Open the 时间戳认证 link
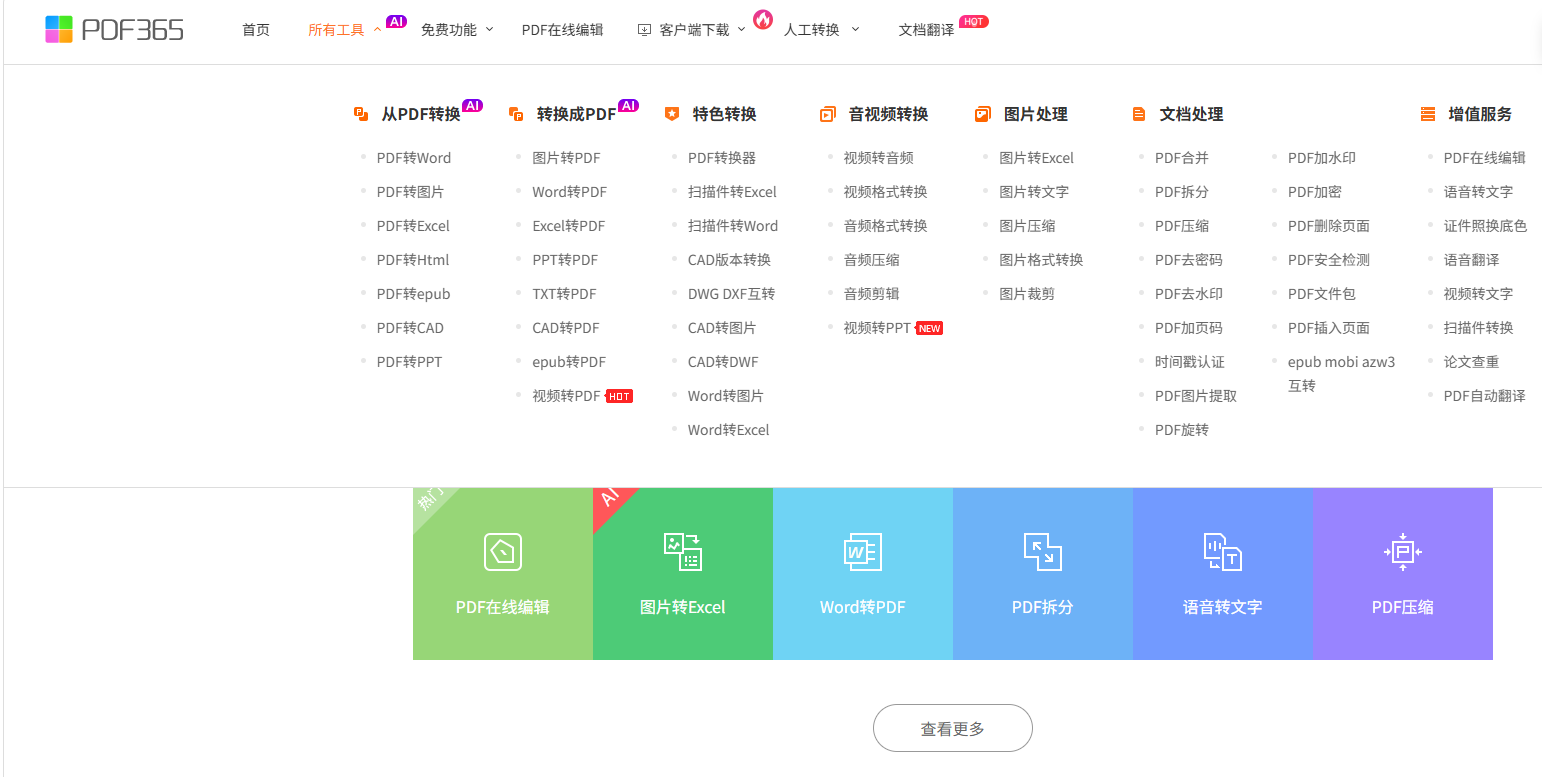Viewport: 1542px width, 777px height. (1190, 362)
